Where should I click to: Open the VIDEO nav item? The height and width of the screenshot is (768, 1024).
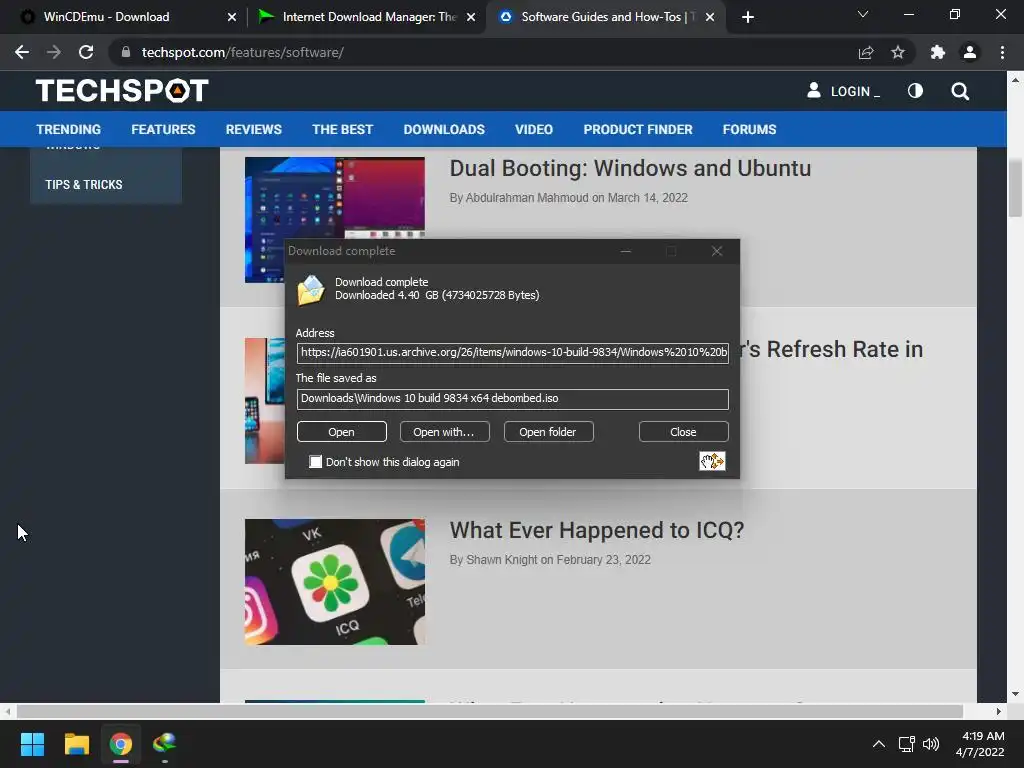tap(534, 129)
